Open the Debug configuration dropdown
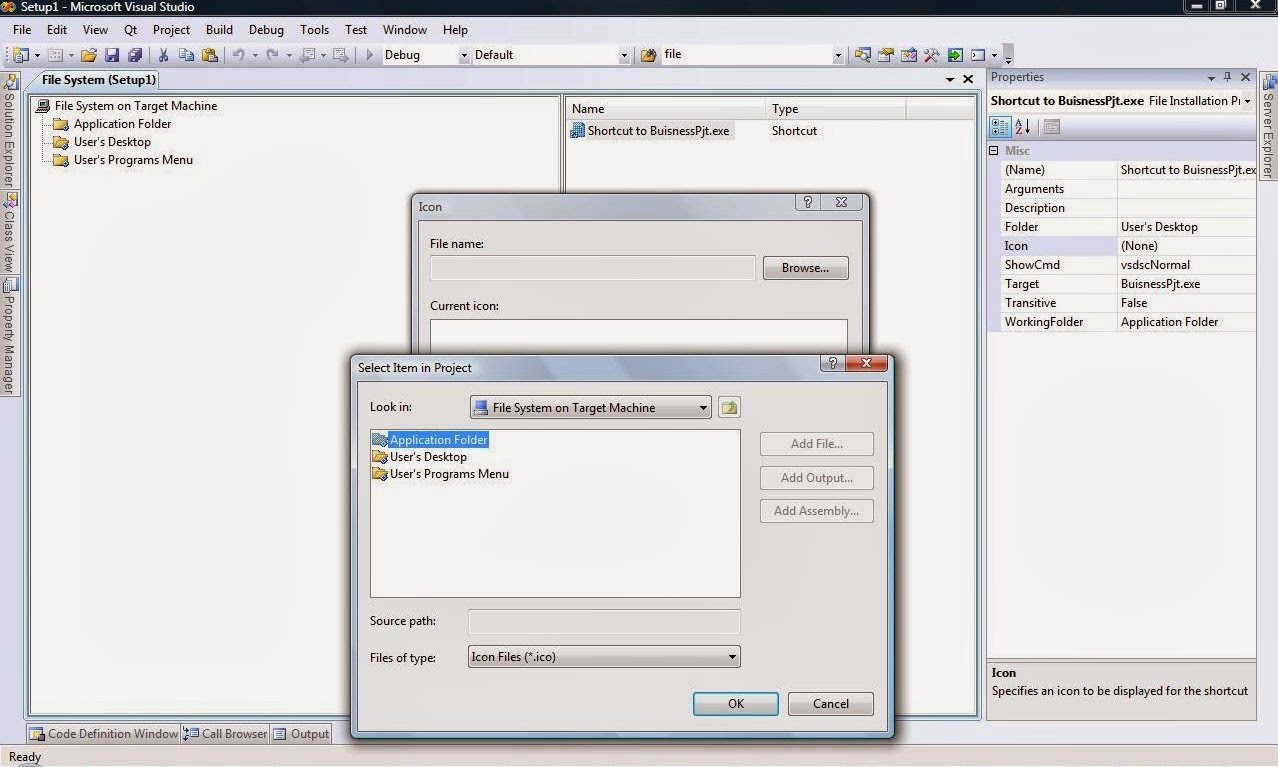 click(x=464, y=55)
